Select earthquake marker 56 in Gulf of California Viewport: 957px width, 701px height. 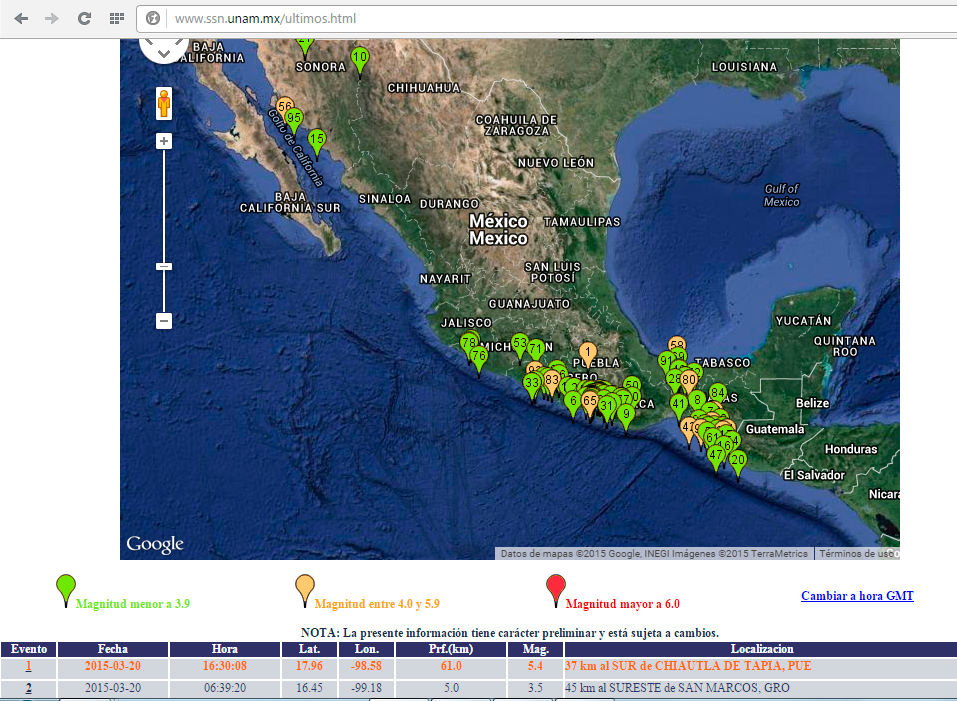click(x=285, y=106)
